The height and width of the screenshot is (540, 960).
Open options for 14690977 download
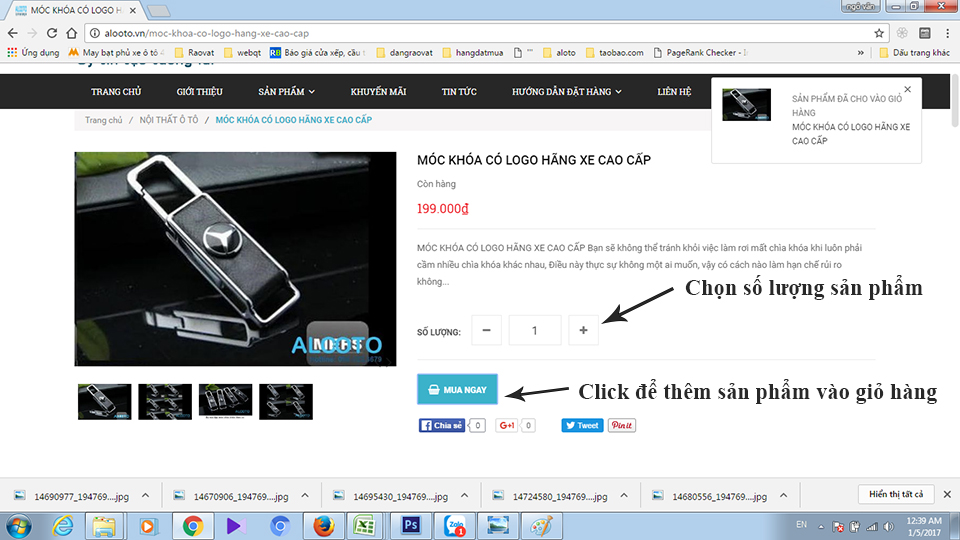pyautogui.click(x=146, y=496)
